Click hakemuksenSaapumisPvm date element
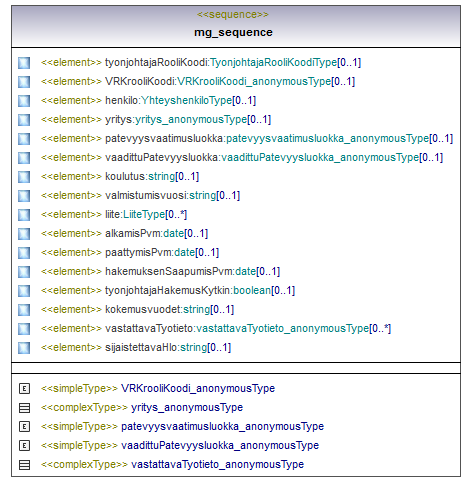This screenshot has height=481, width=471. tap(160, 271)
